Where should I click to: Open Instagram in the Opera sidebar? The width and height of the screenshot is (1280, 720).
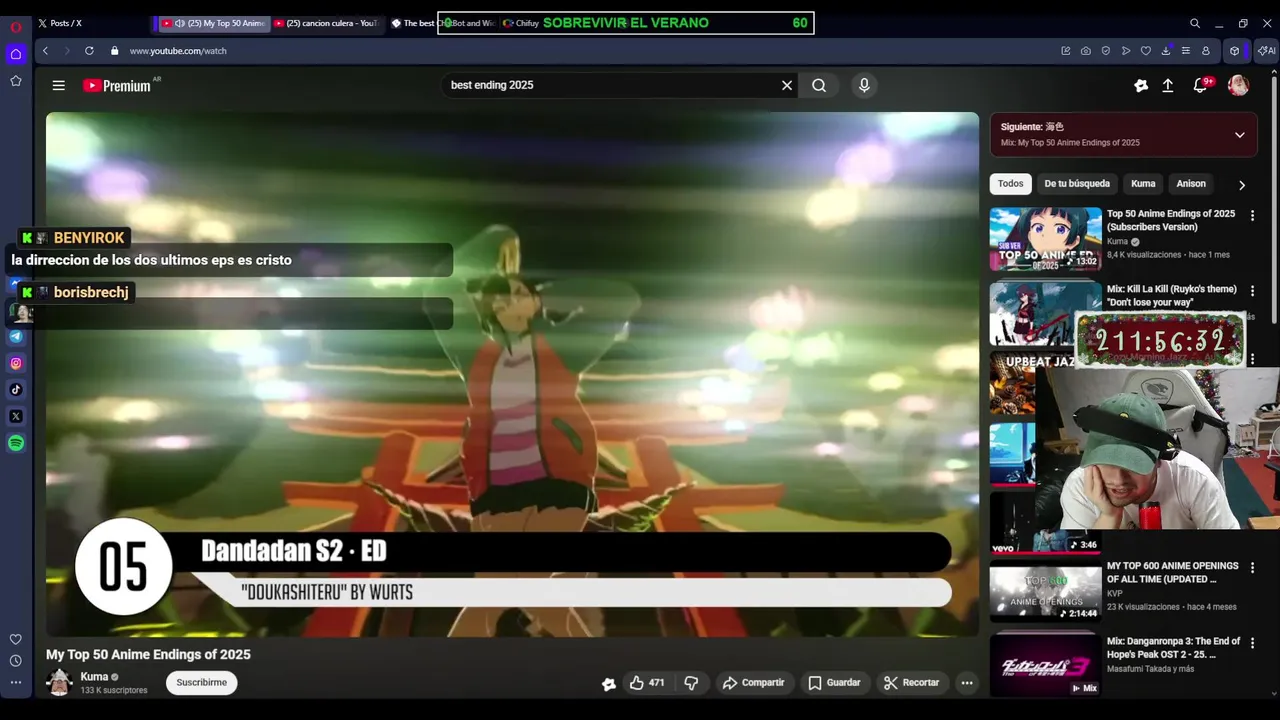tap(16, 363)
